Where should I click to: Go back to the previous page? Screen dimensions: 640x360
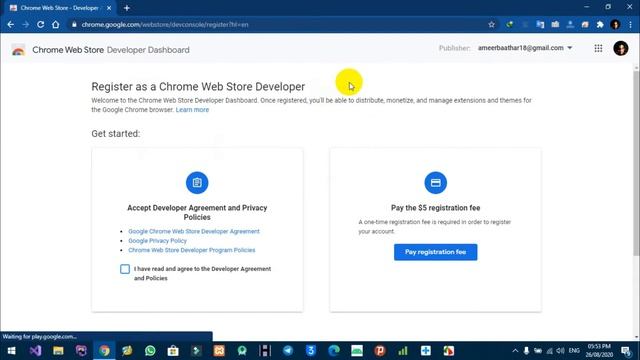[11, 24]
